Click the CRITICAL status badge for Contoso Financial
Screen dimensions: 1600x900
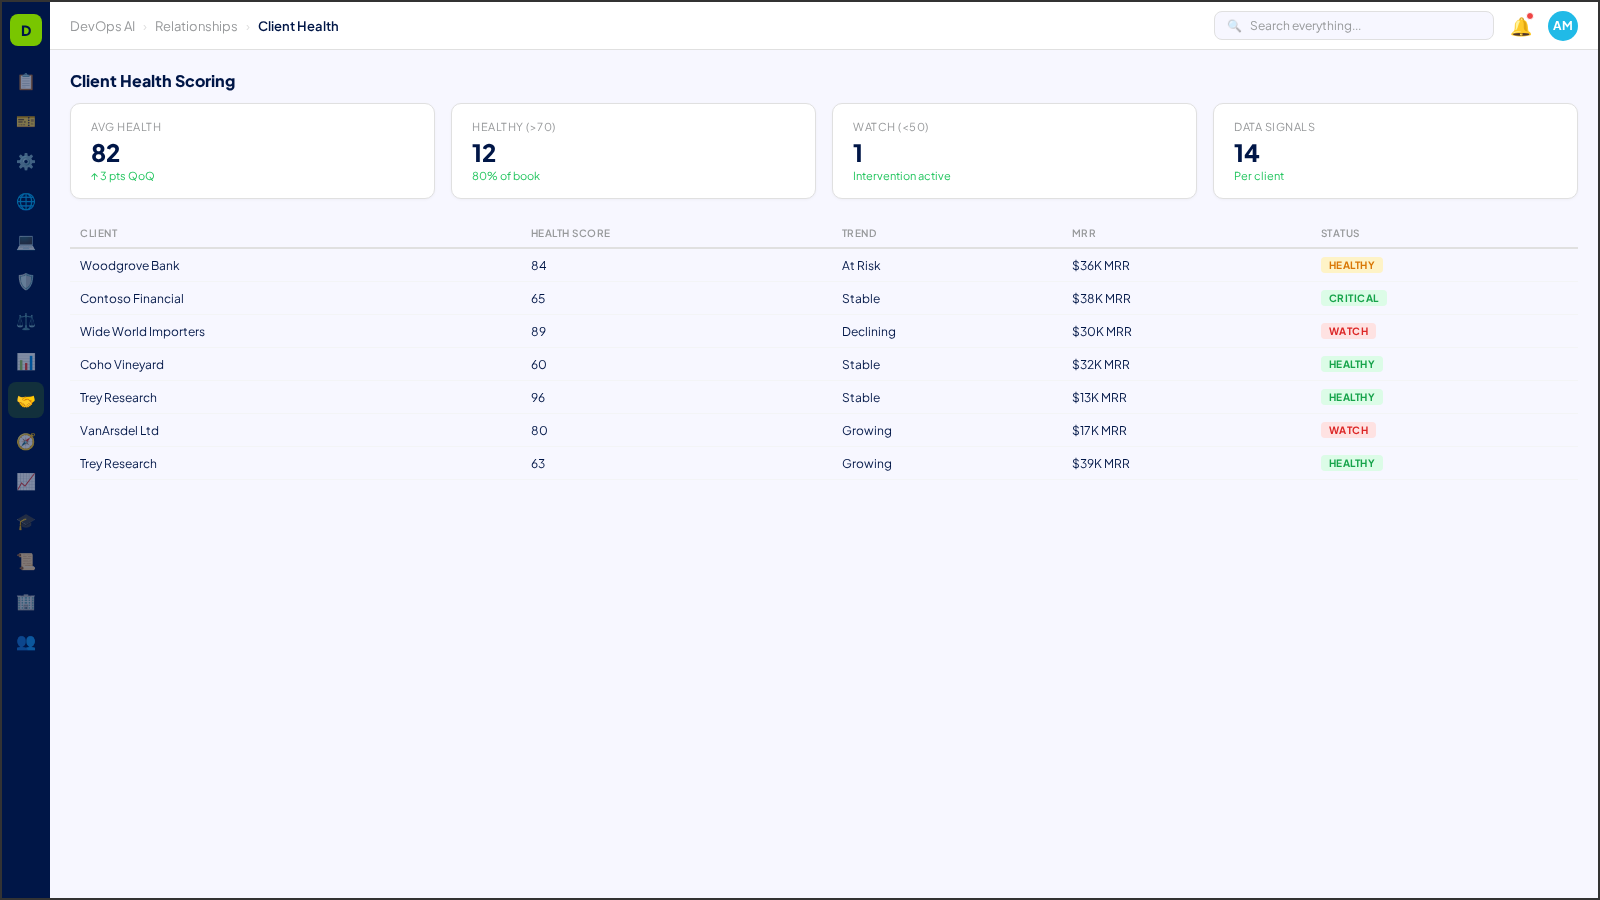click(x=1353, y=298)
